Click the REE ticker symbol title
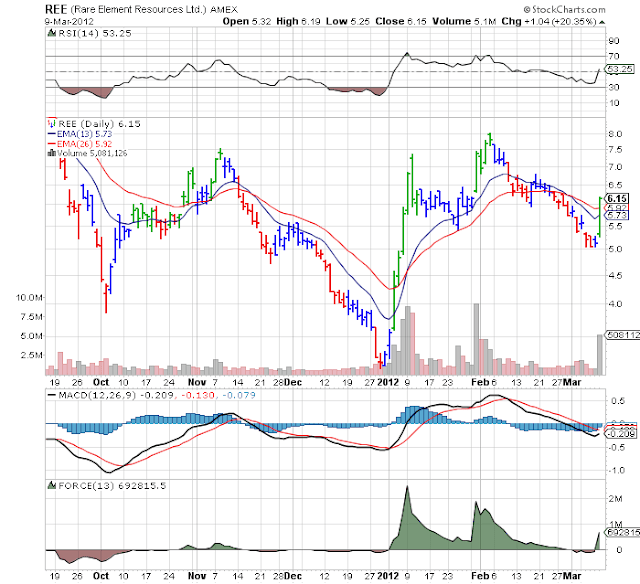640x584 pixels. (x=56, y=9)
